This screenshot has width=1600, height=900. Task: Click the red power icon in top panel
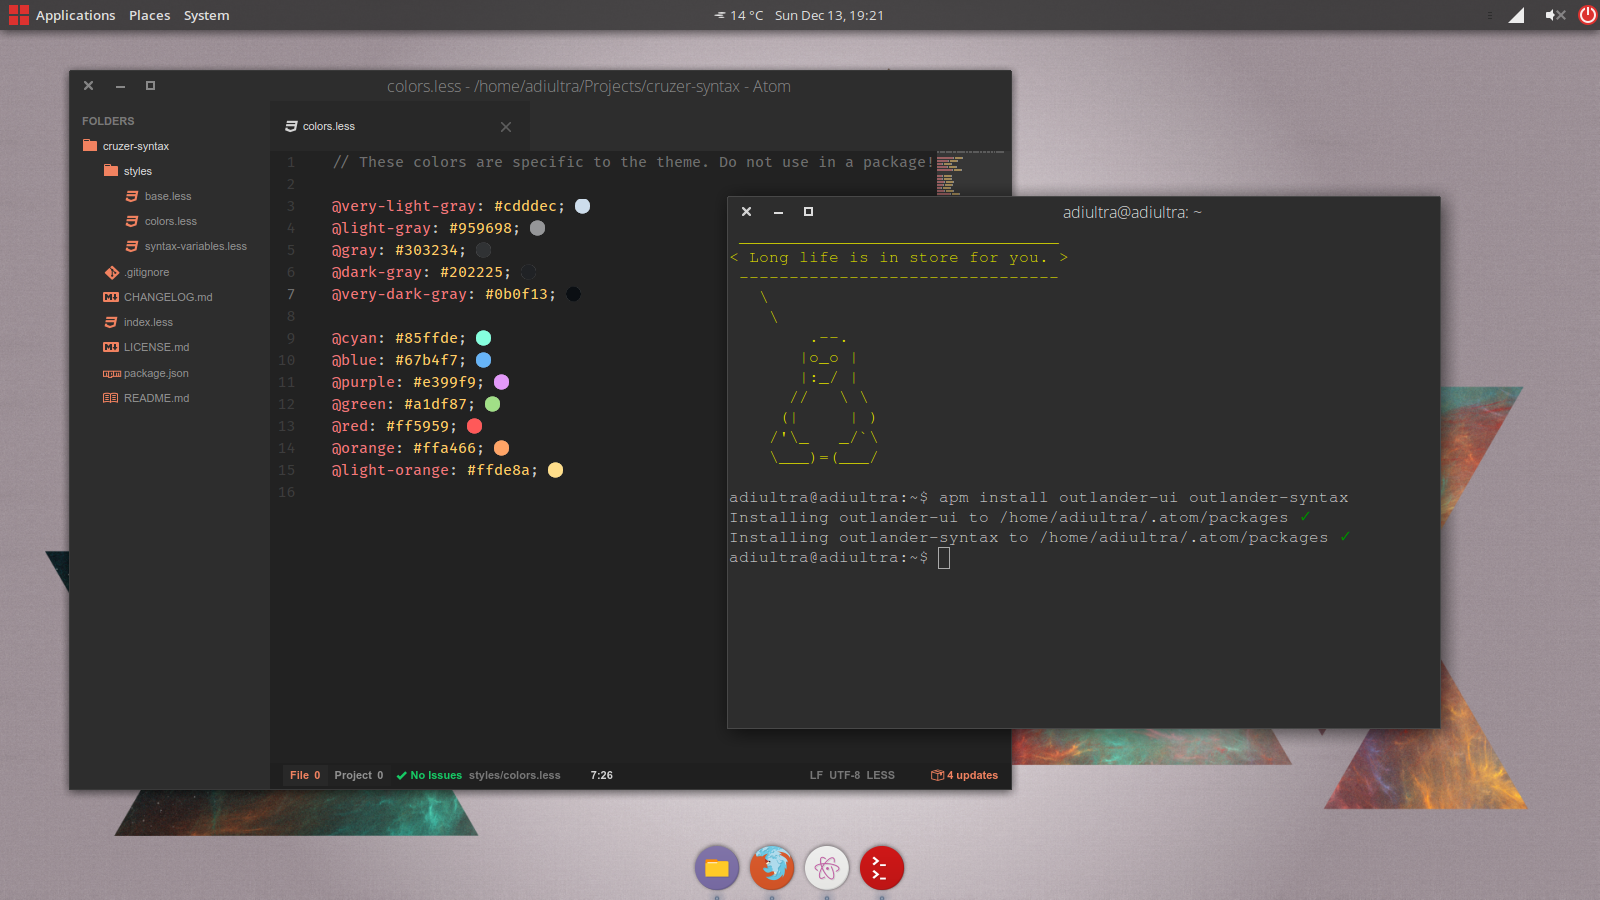click(1587, 15)
